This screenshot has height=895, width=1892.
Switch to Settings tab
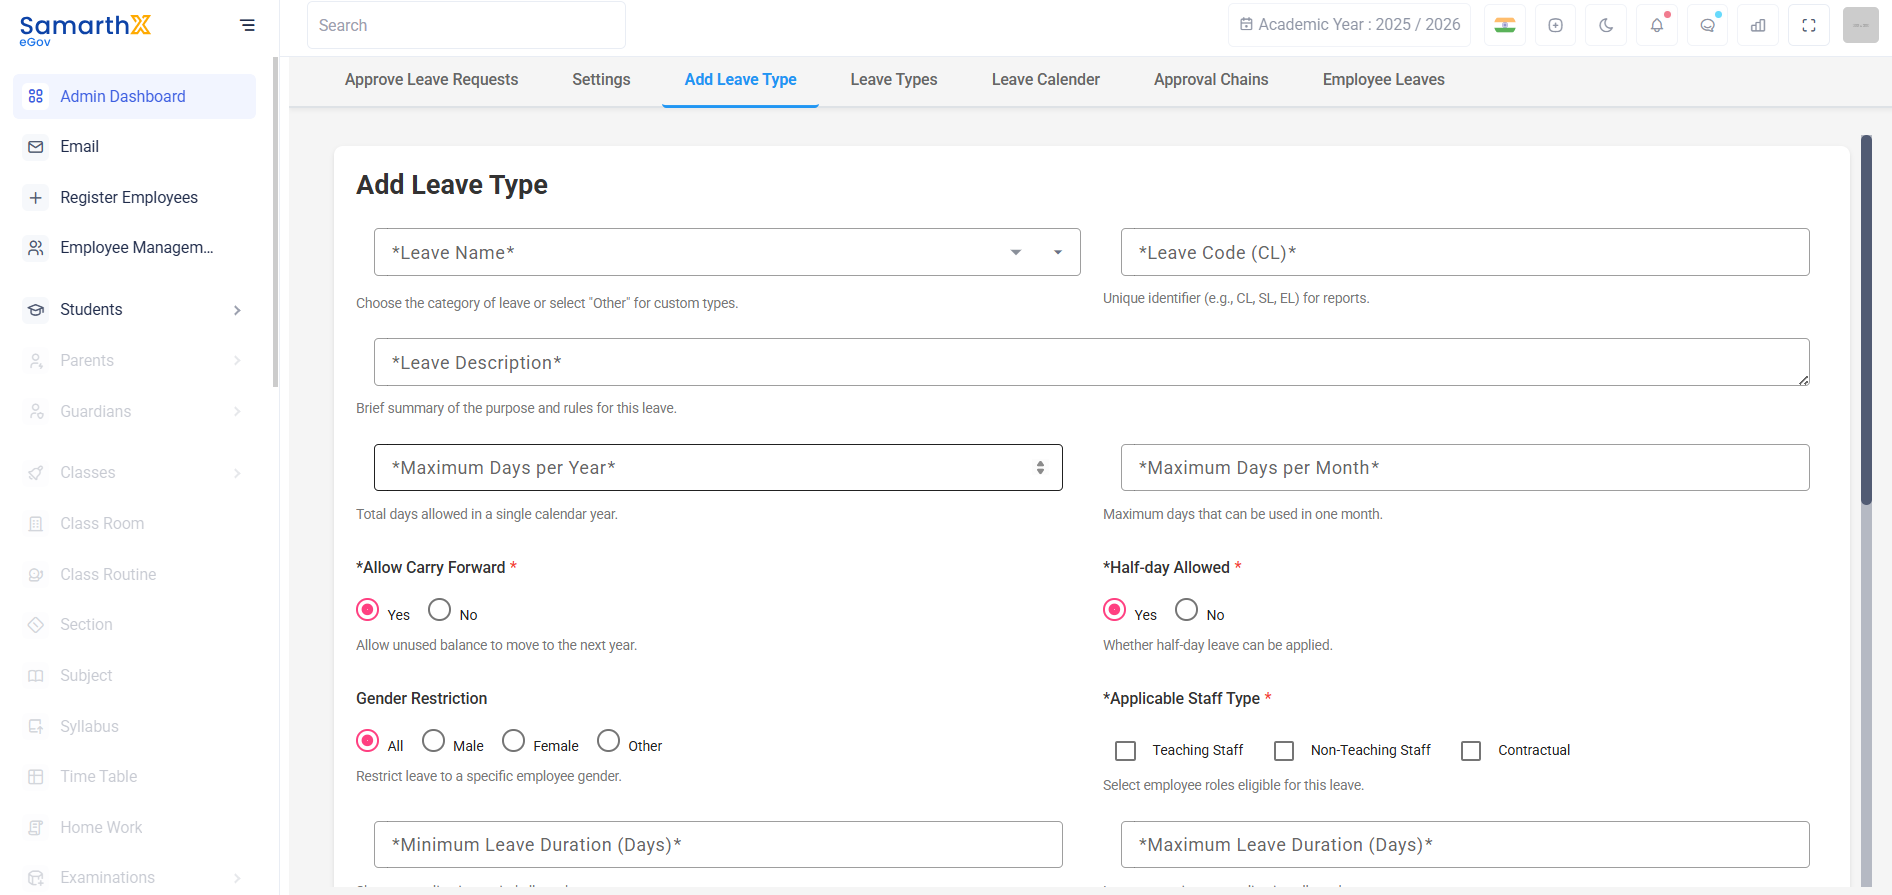(x=601, y=80)
